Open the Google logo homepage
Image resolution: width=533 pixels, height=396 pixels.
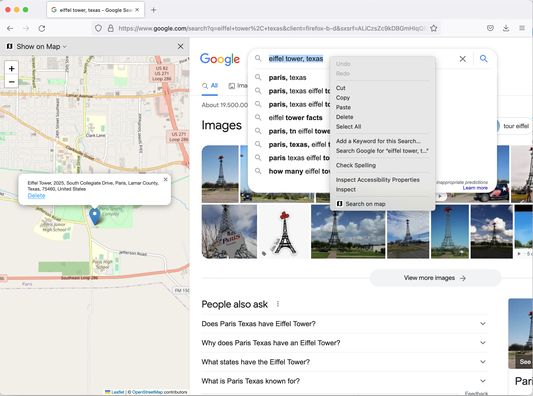(x=220, y=59)
